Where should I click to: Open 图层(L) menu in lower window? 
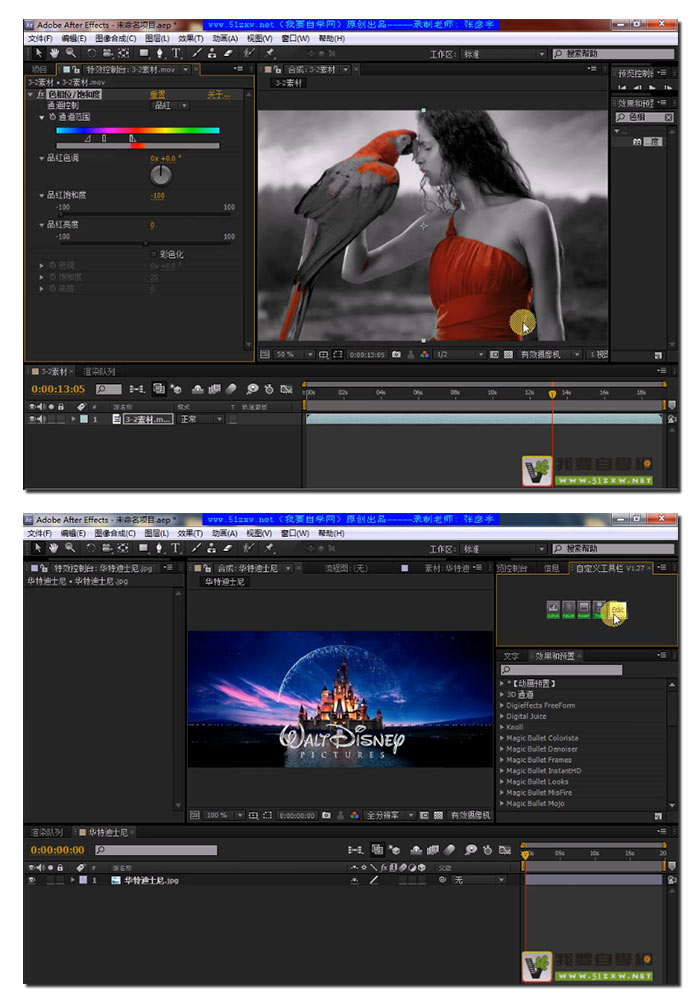pyautogui.click(x=156, y=533)
